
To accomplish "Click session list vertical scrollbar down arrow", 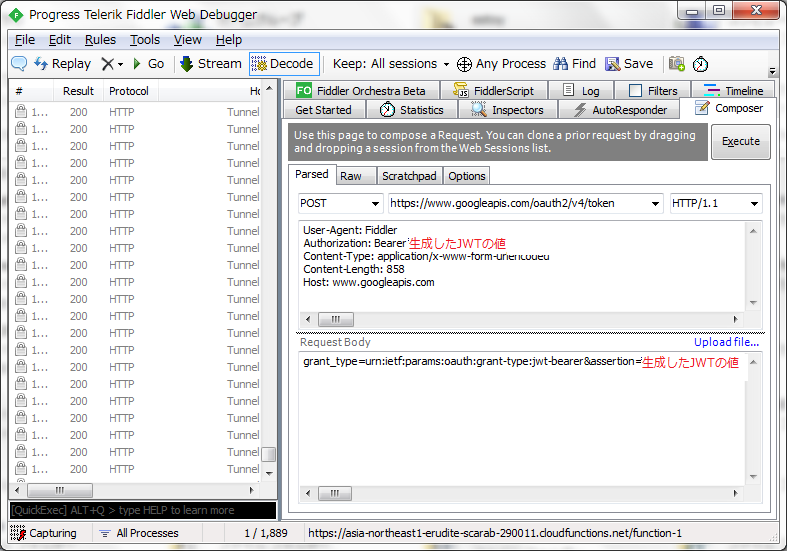I will pyautogui.click(x=269, y=473).
